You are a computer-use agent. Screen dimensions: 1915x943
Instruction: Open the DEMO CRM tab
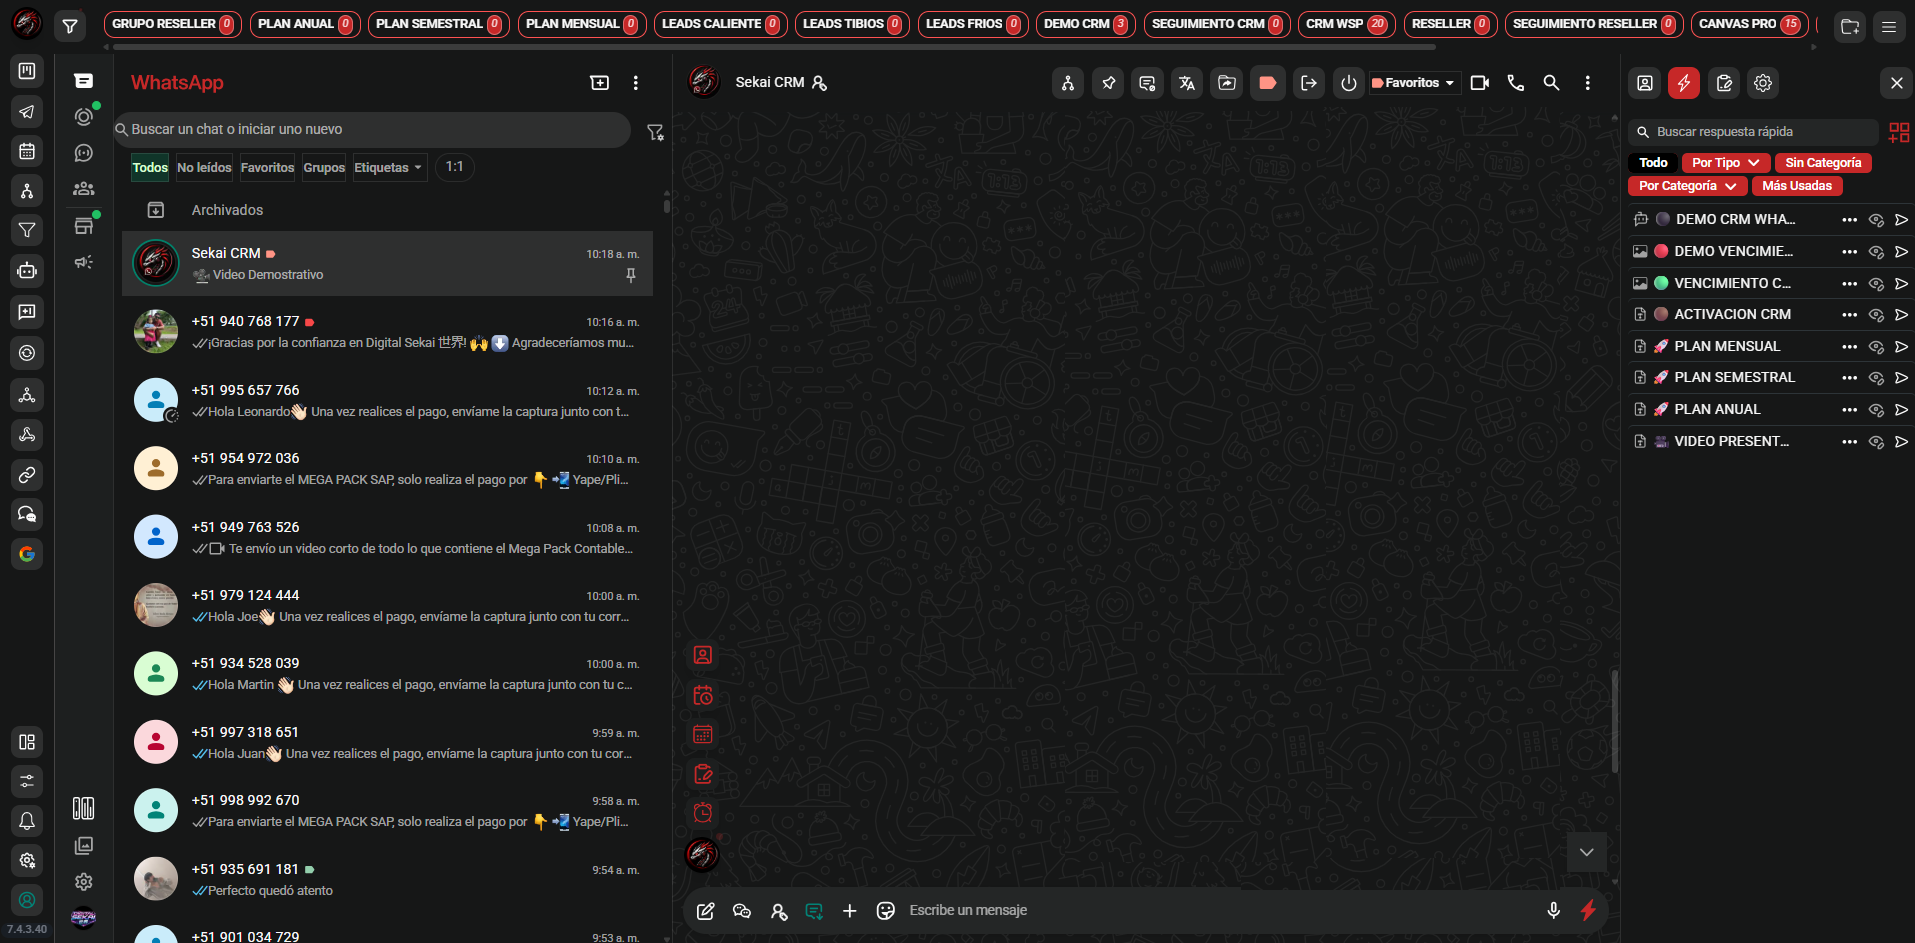tap(1085, 24)
